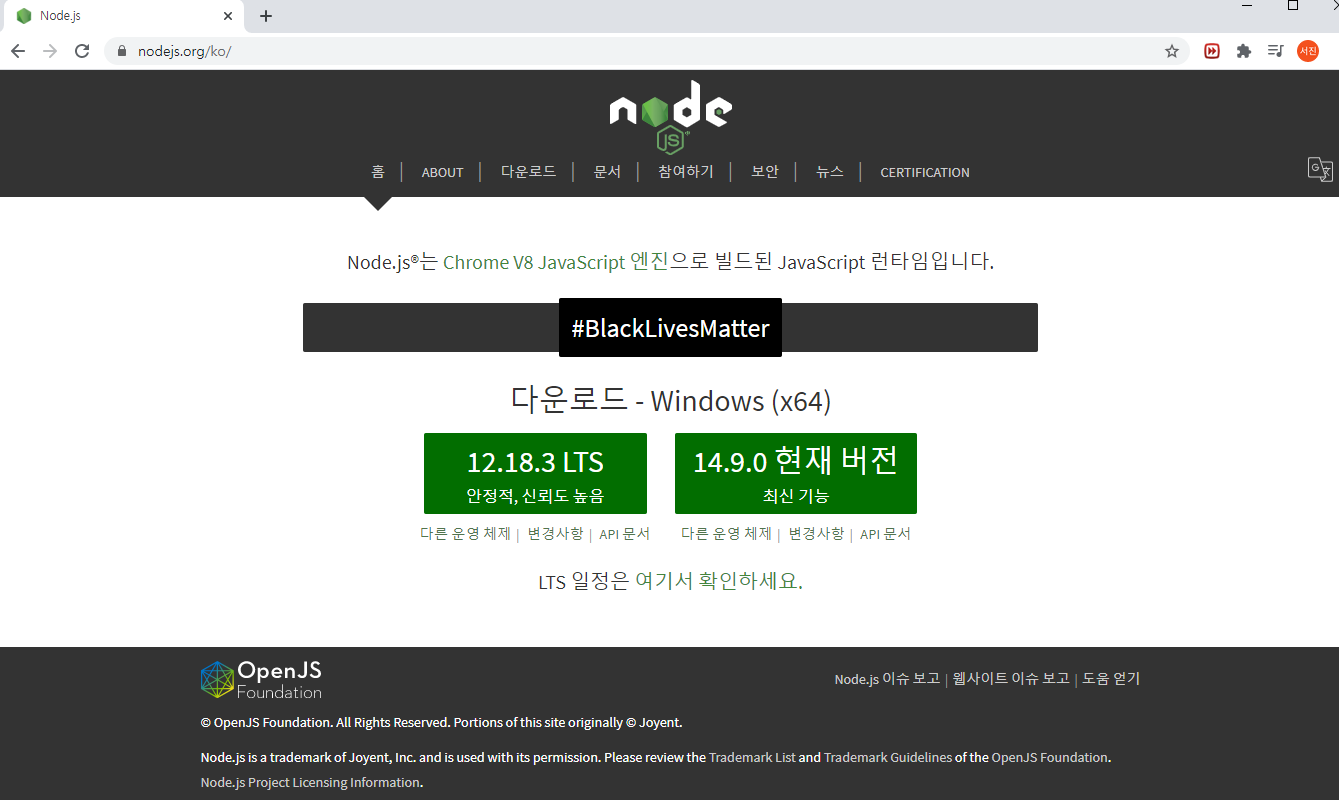
Task: Open a new tab with plus button
Action: (x=266, y=16)
